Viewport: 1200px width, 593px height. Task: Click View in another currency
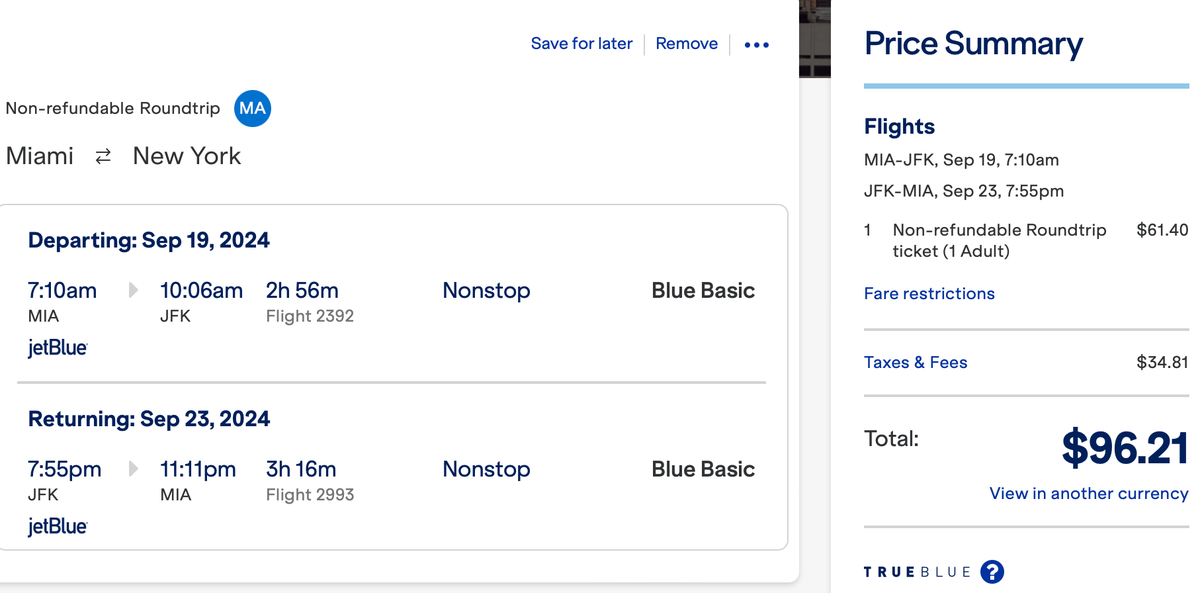(x=1088, y=493)
